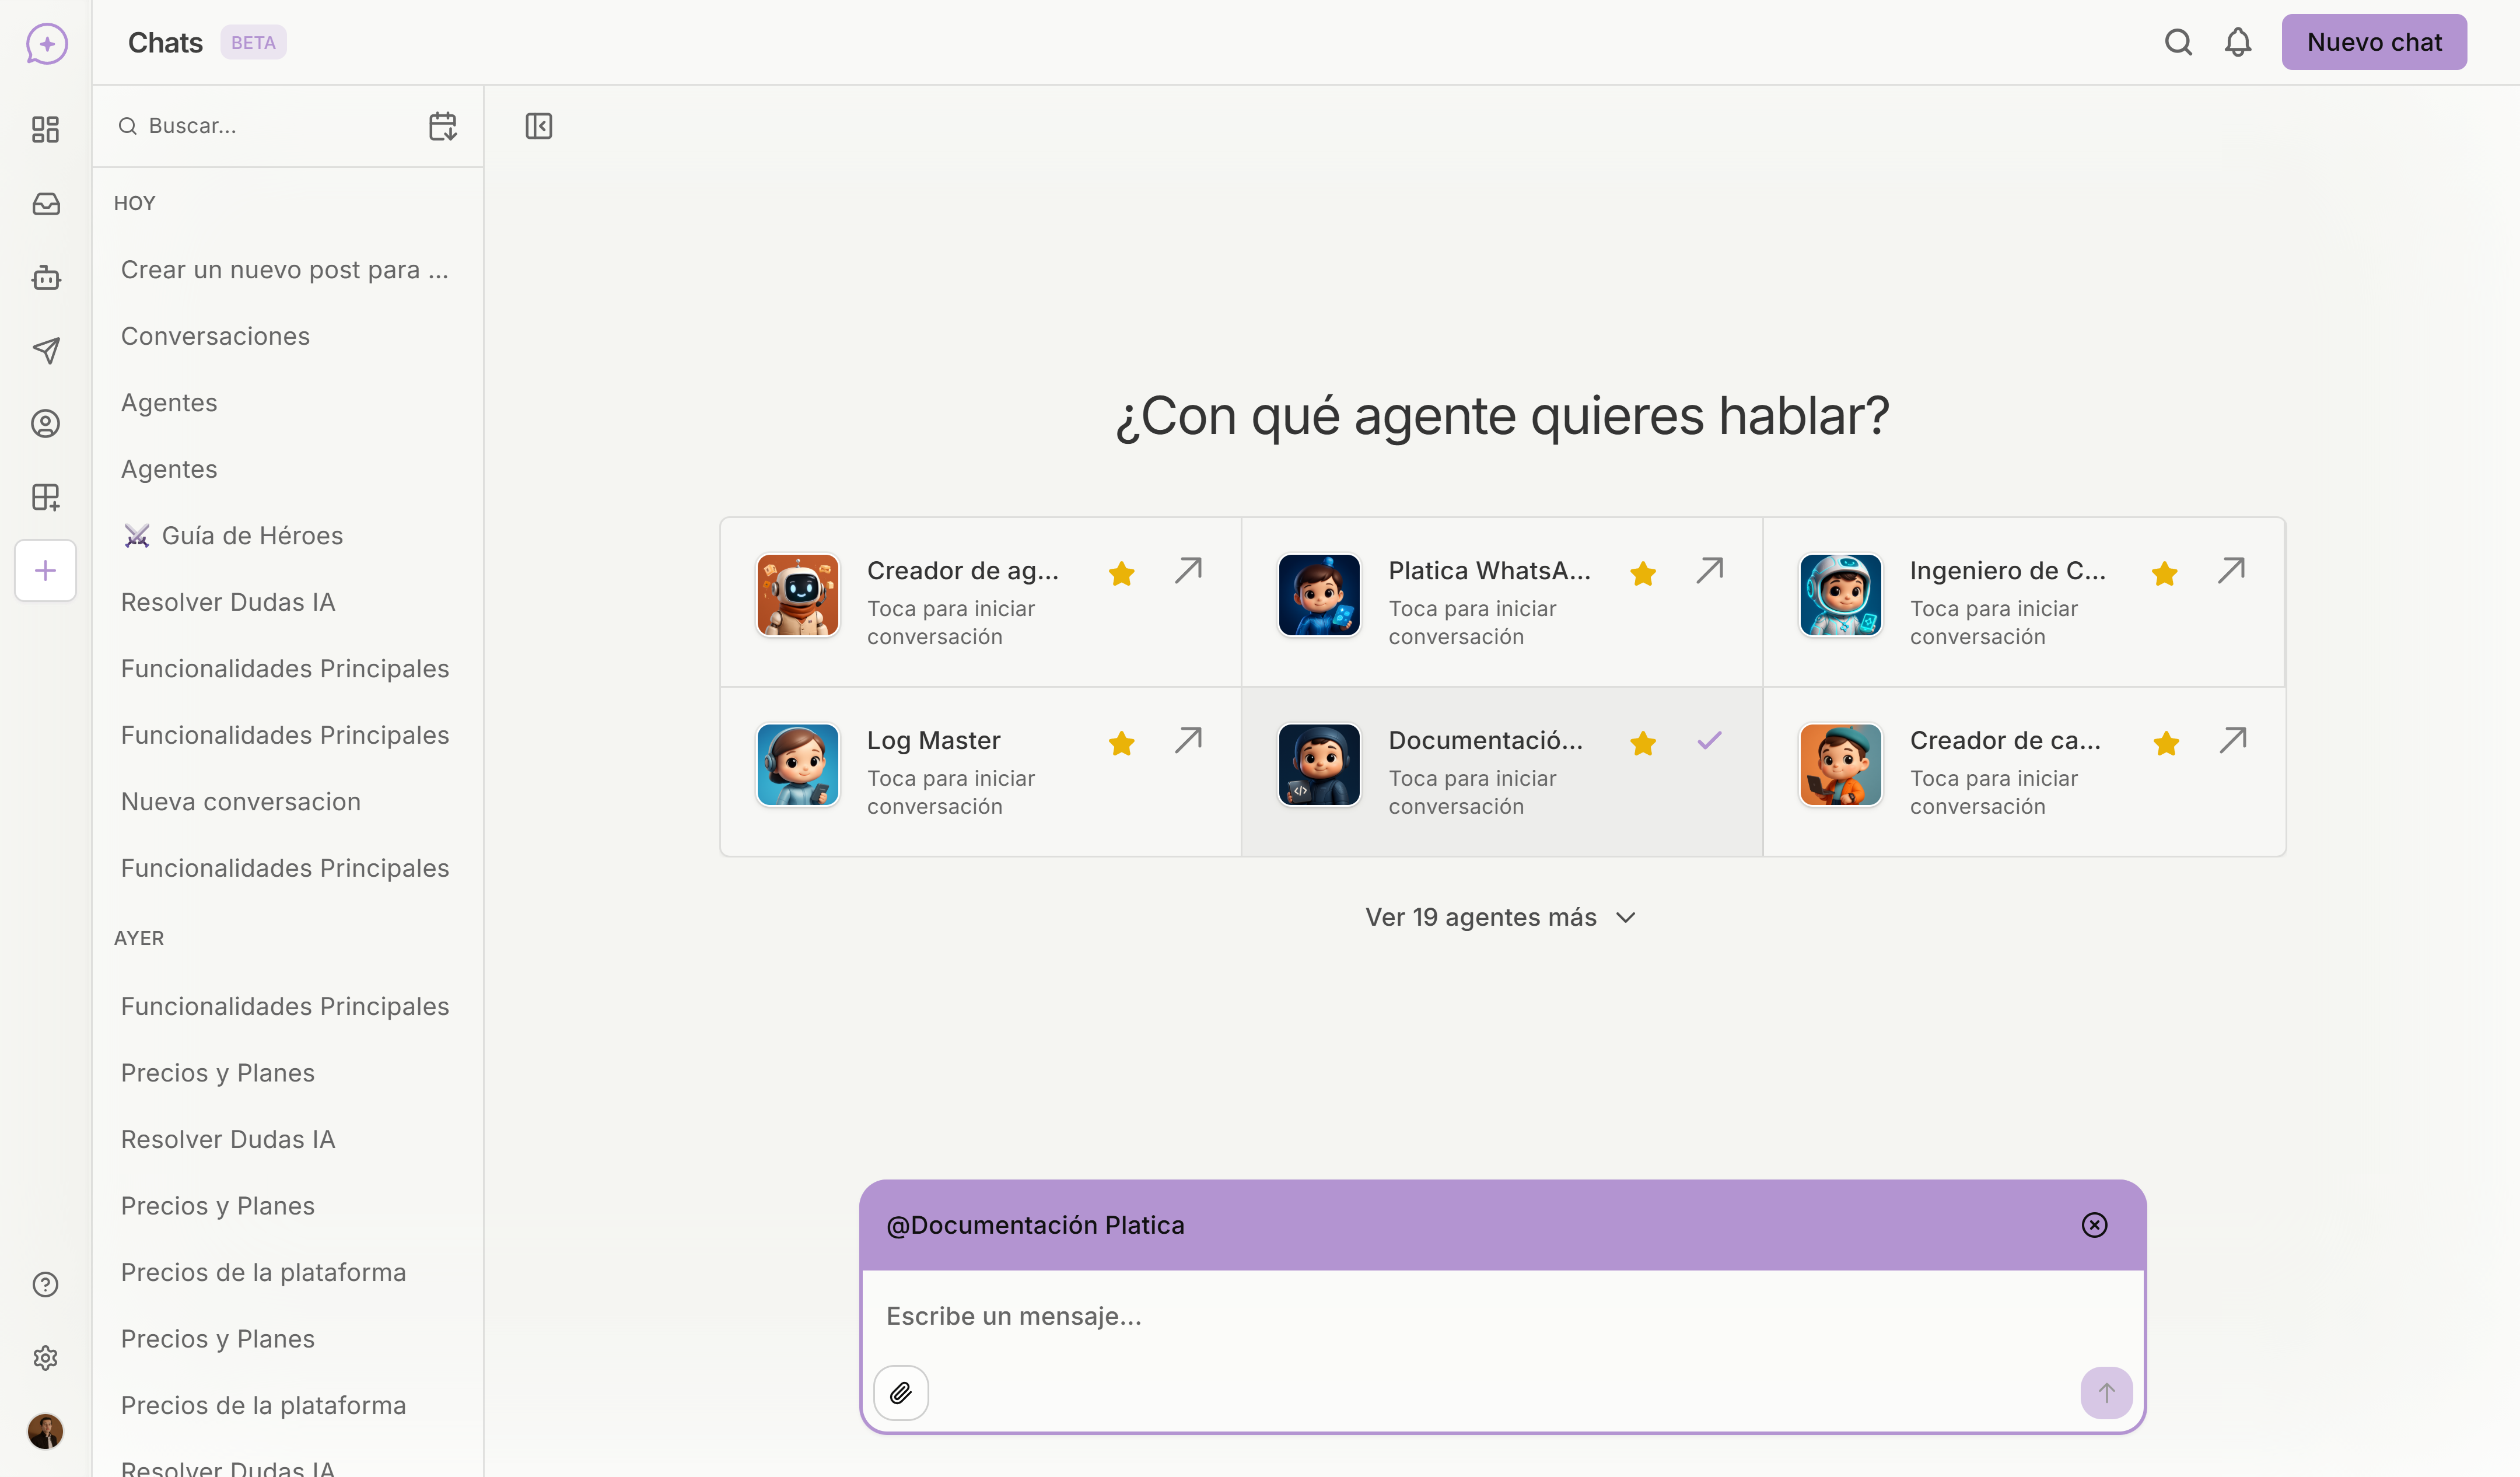Select the Precios y Planes chat from Ayer
2520x1477 pixels.
pyautogui.click(x=218, y=1072)
